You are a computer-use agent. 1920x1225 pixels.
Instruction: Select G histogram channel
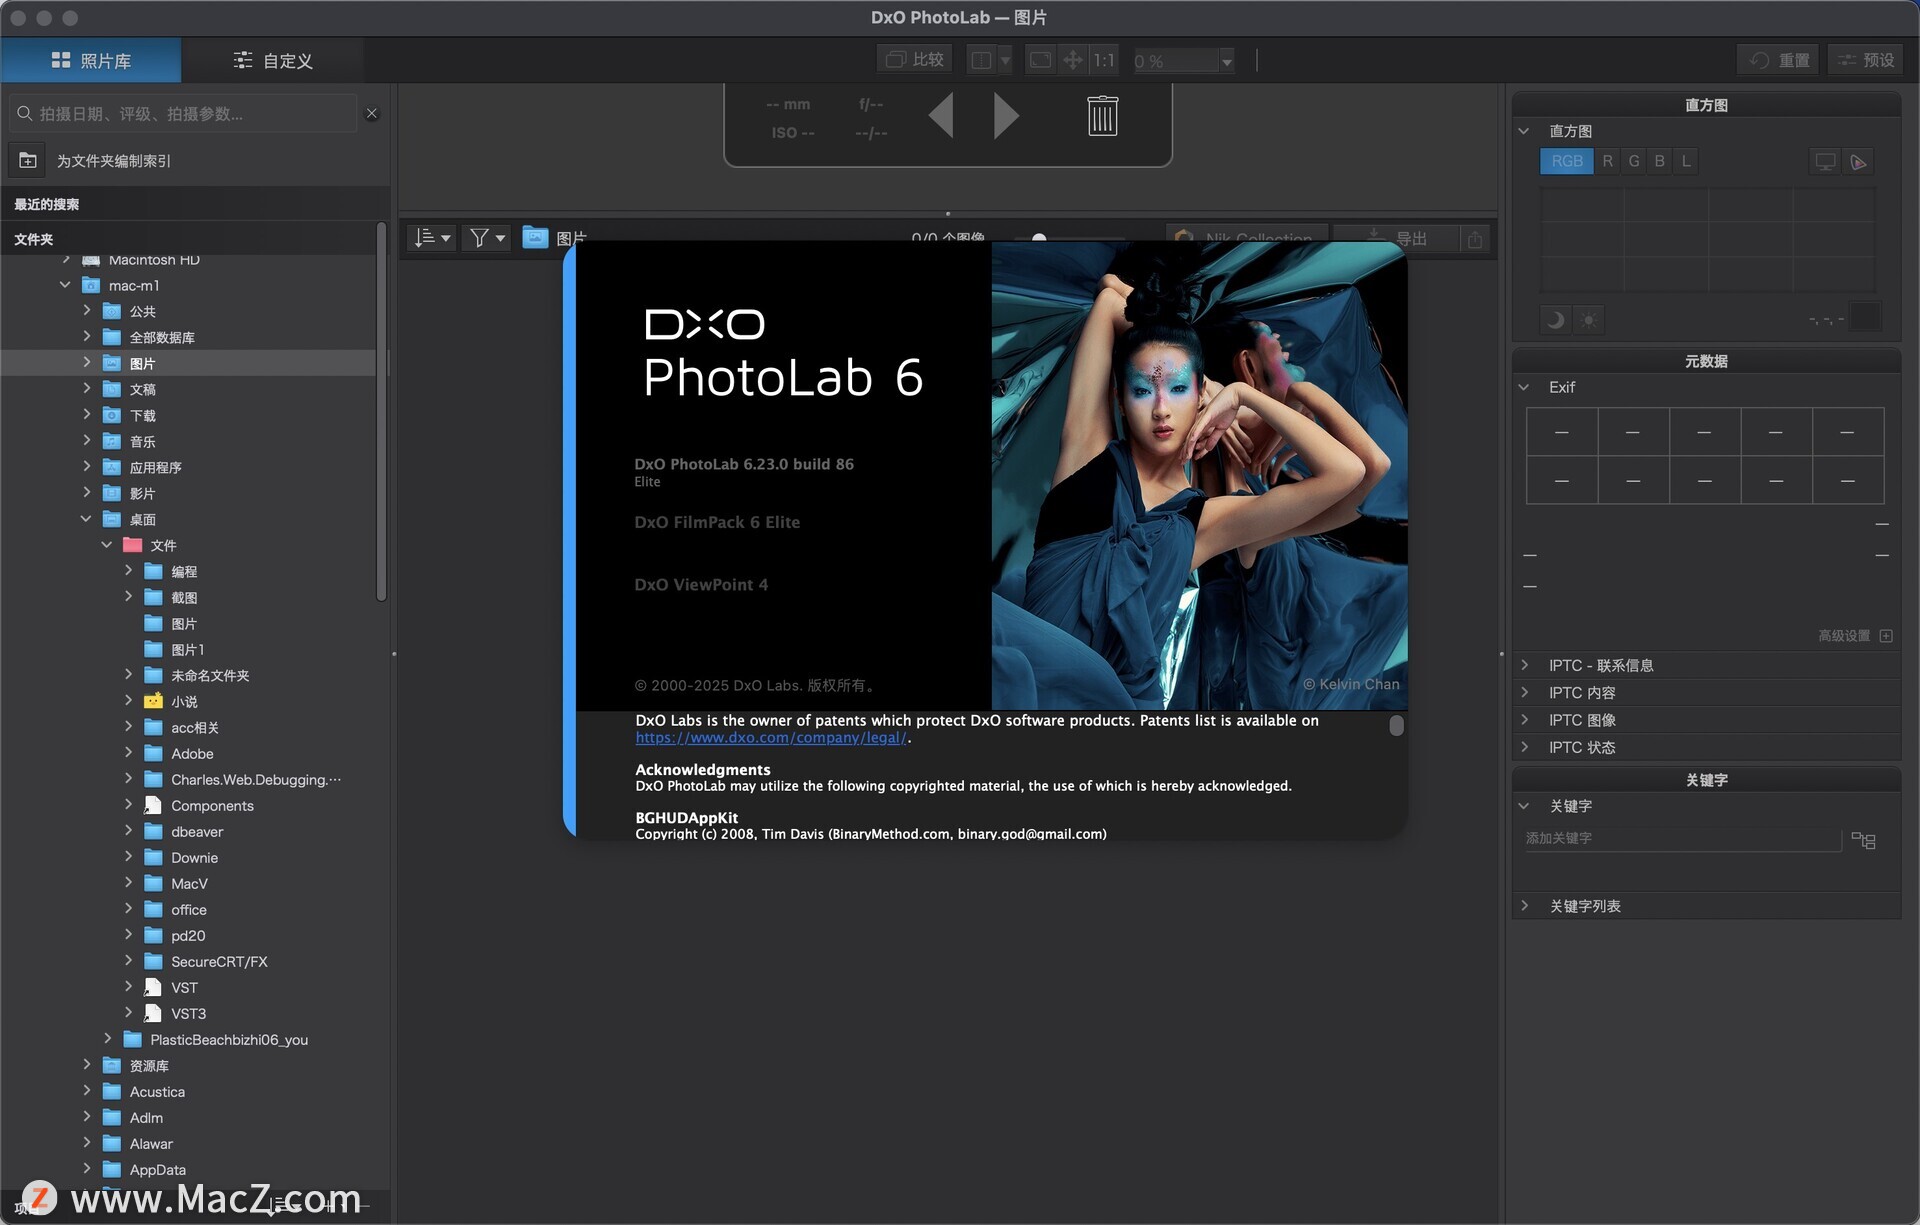(1633, 161)
